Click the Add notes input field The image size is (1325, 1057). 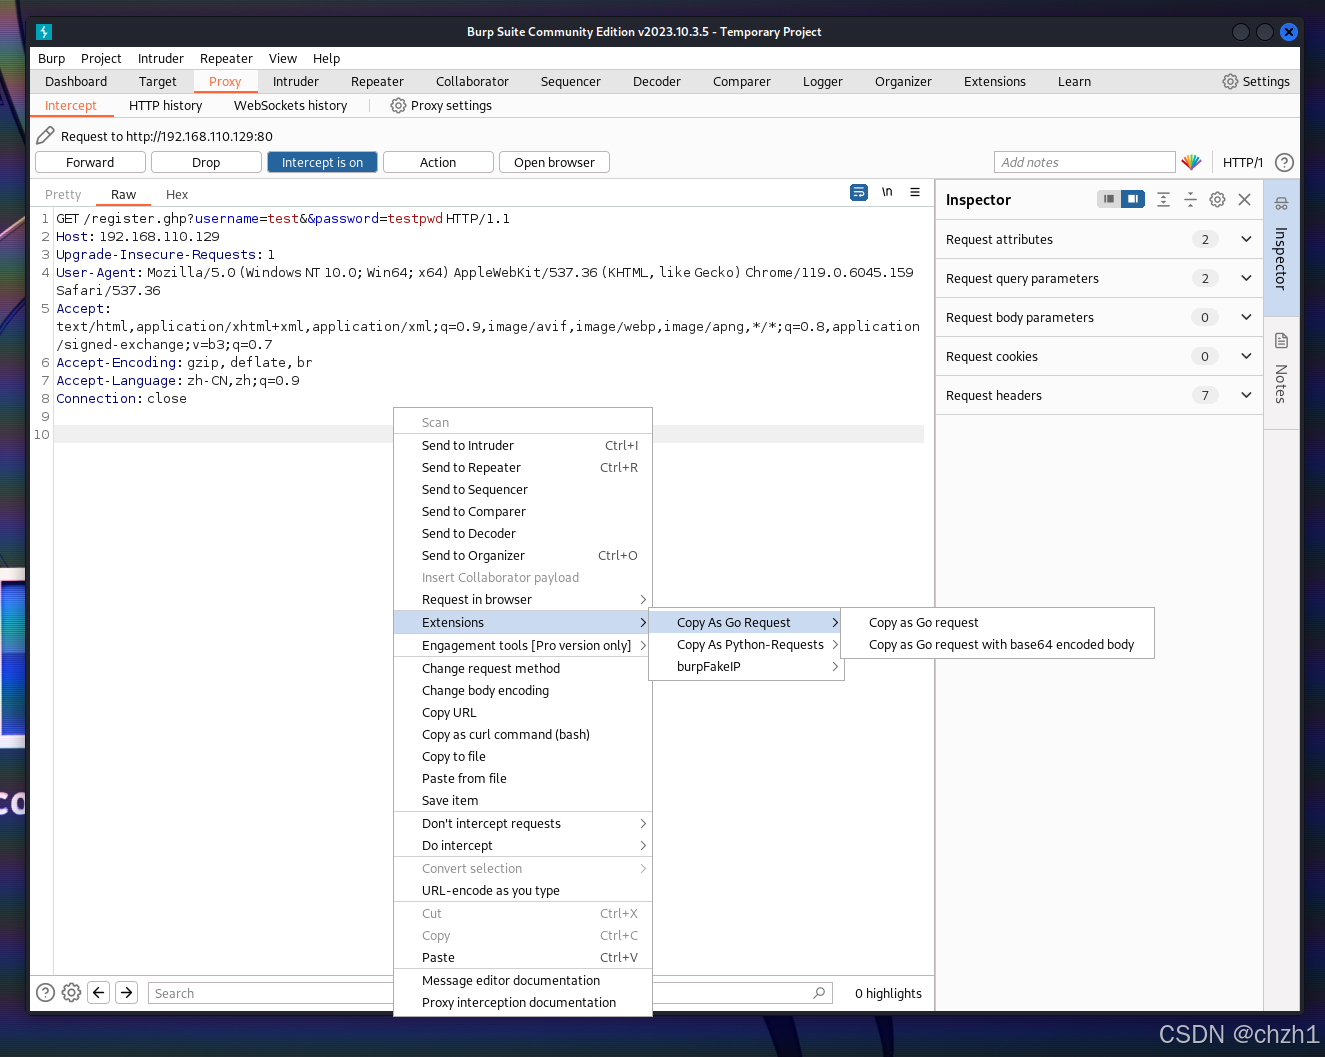[x=1085, y=162]
